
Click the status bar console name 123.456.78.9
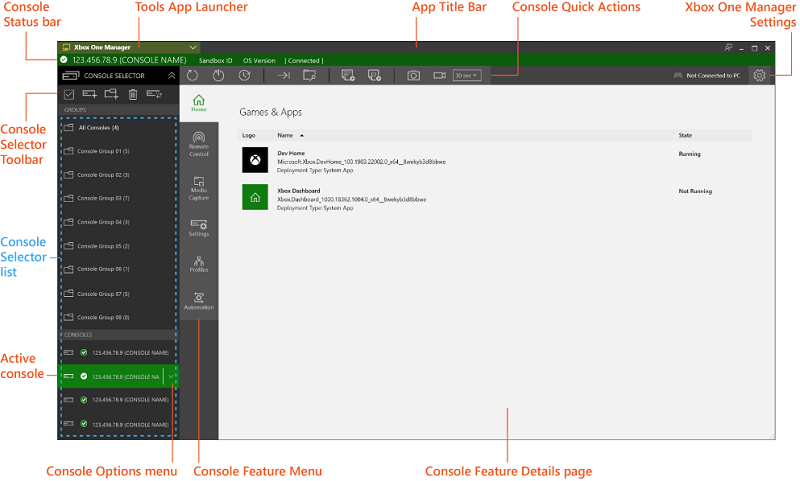coord(129,60)
